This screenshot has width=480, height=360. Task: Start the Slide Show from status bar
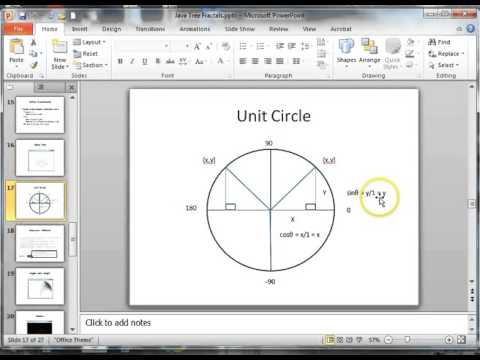359,340
